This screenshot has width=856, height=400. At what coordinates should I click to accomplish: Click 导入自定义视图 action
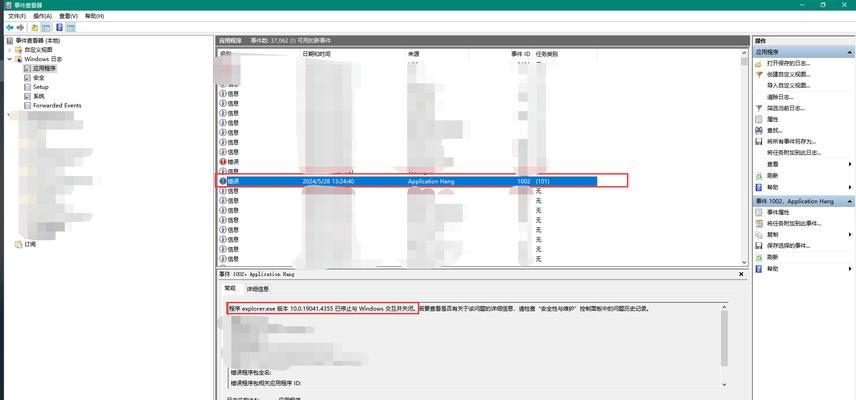pyautogui.click(x=788, y=86)
